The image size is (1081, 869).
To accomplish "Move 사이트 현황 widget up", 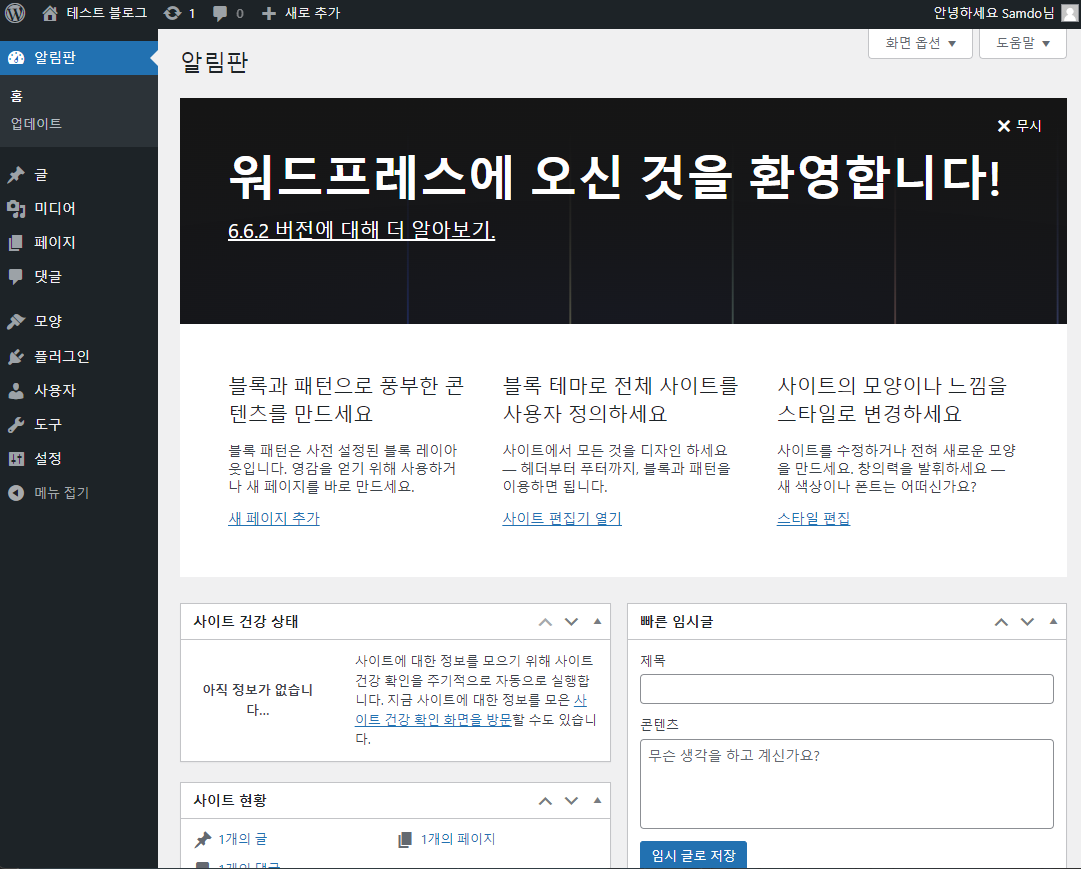I will coord(545,801).
